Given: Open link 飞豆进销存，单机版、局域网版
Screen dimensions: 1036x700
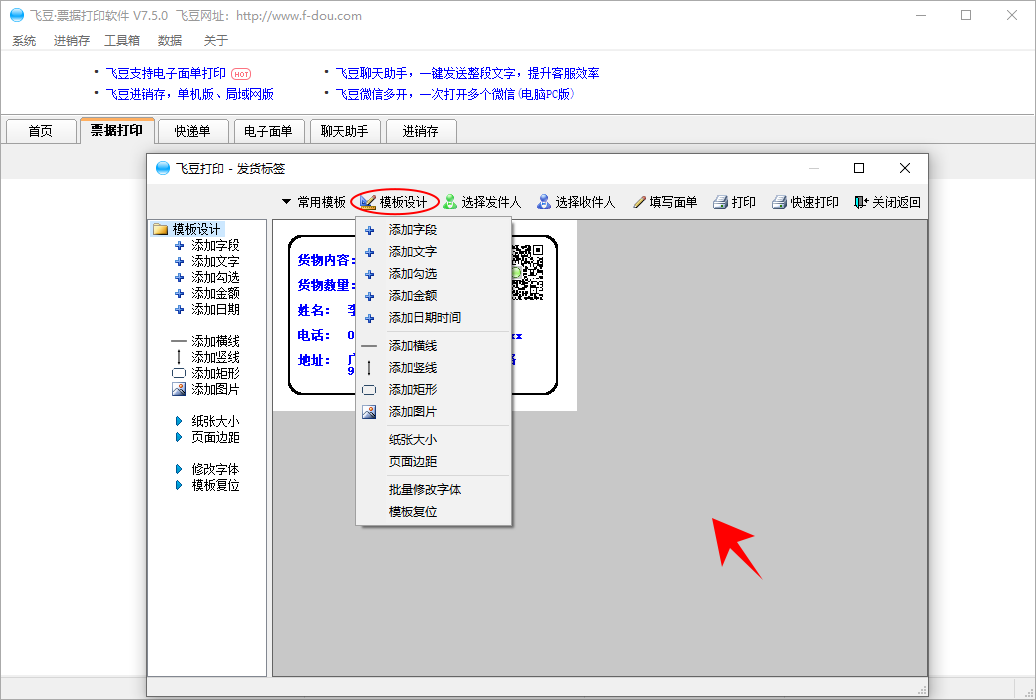Looking at the screenshot, I should click(190, 95).
